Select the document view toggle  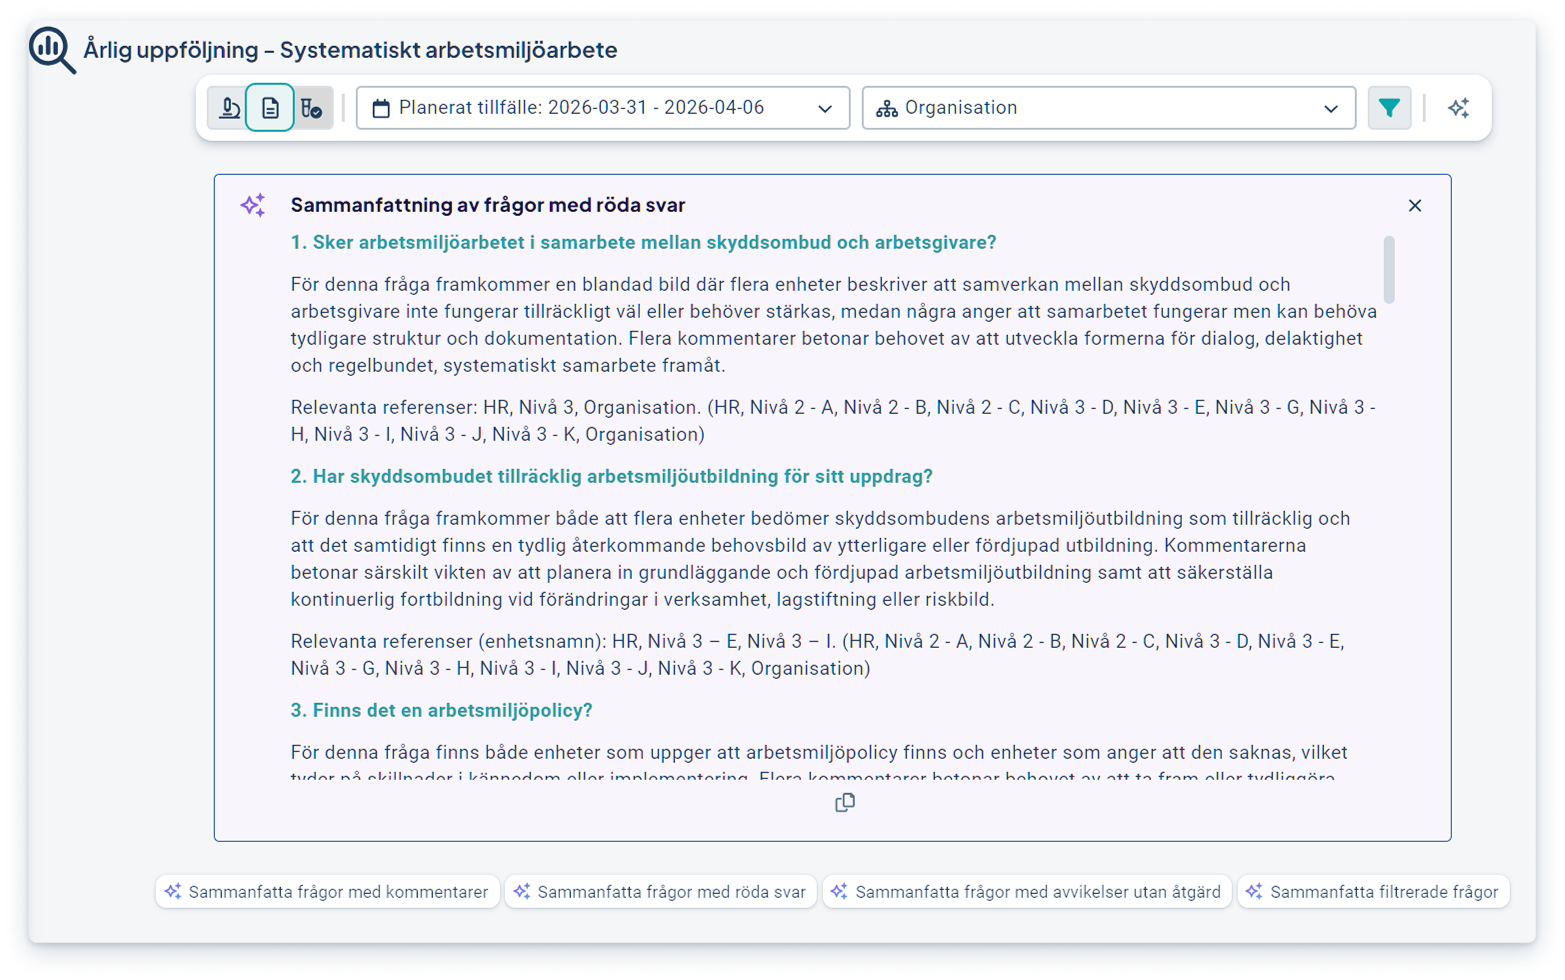click(x=270, y=108)
